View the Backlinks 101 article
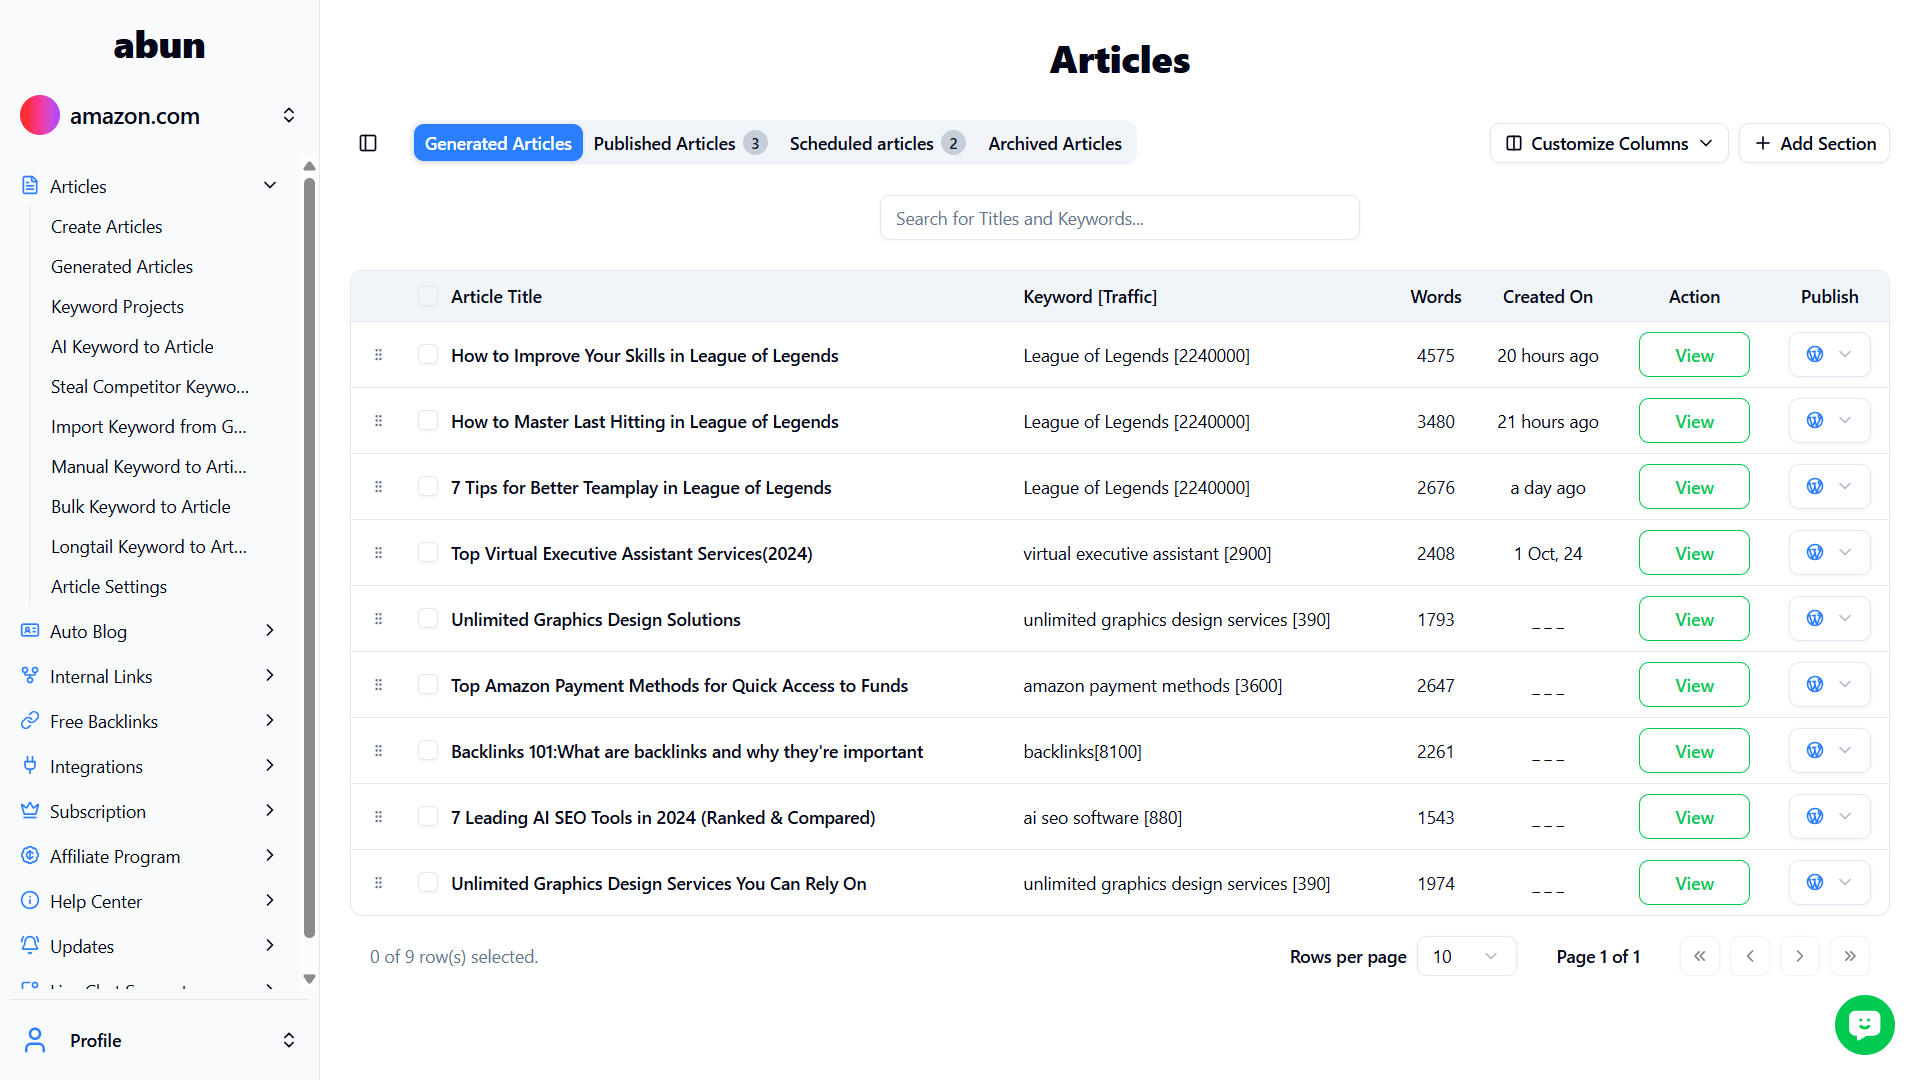1920x1080 pixels. [1694, 751]
